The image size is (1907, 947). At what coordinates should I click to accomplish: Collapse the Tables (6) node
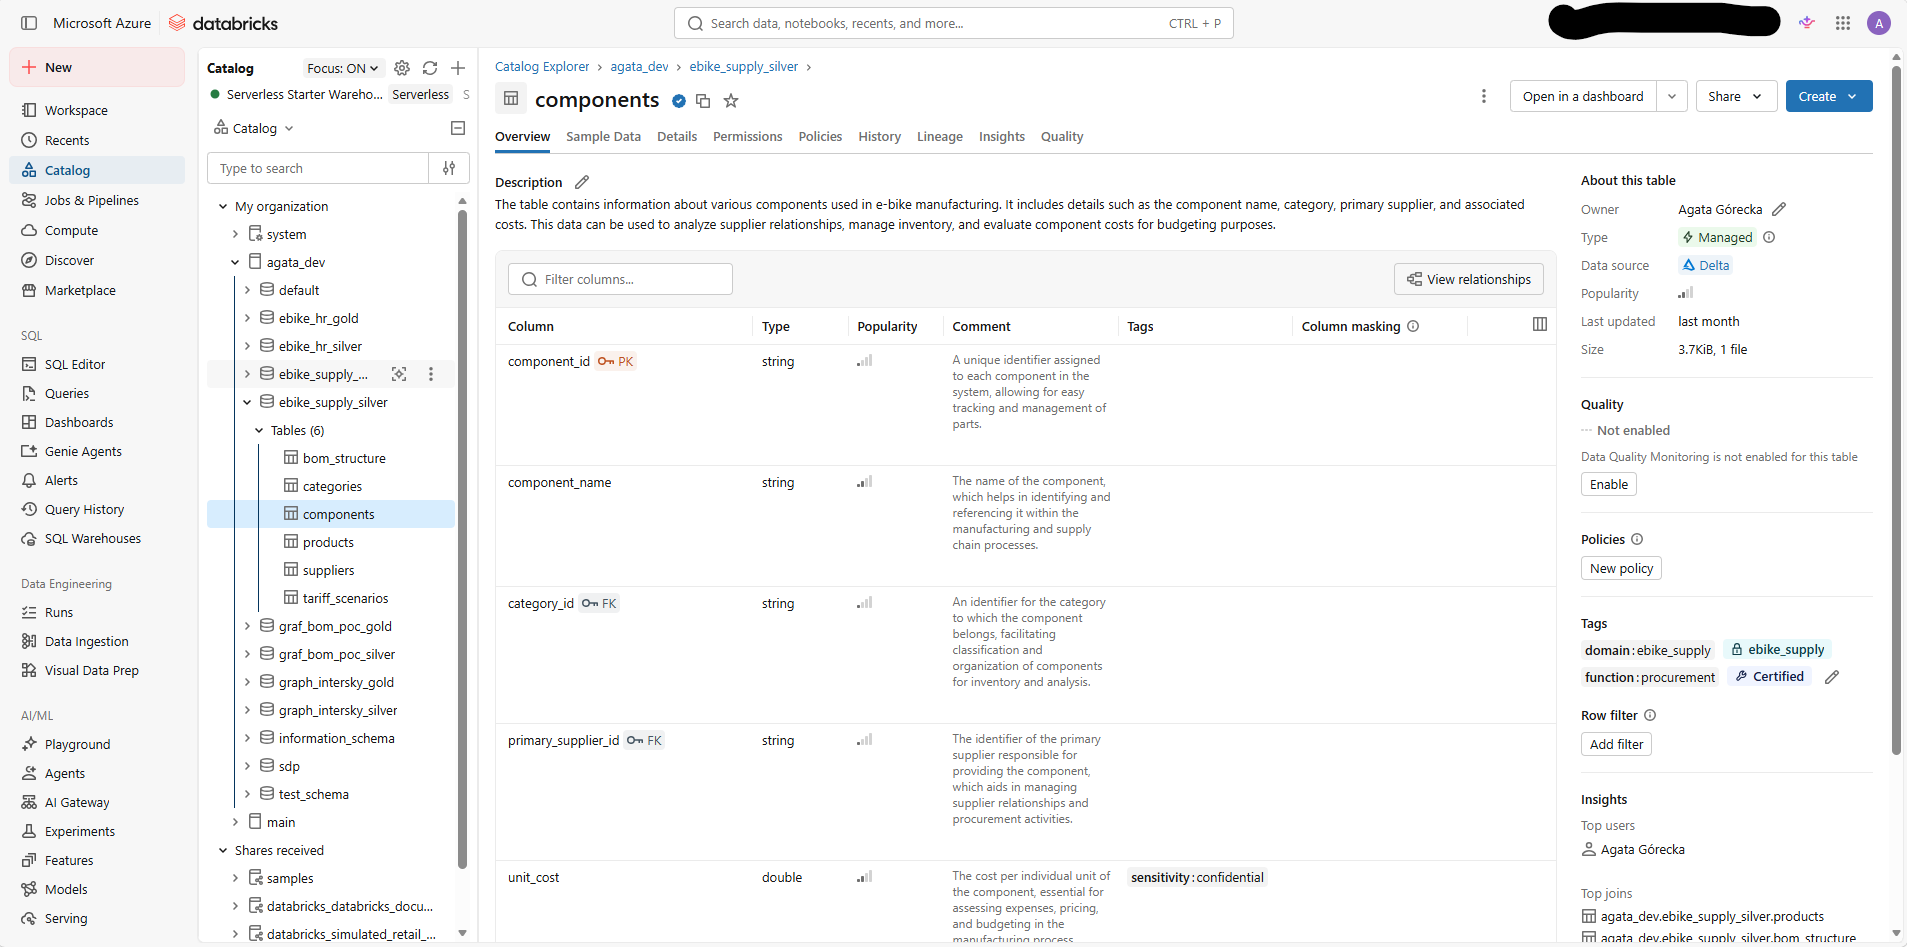click(259, 430)
